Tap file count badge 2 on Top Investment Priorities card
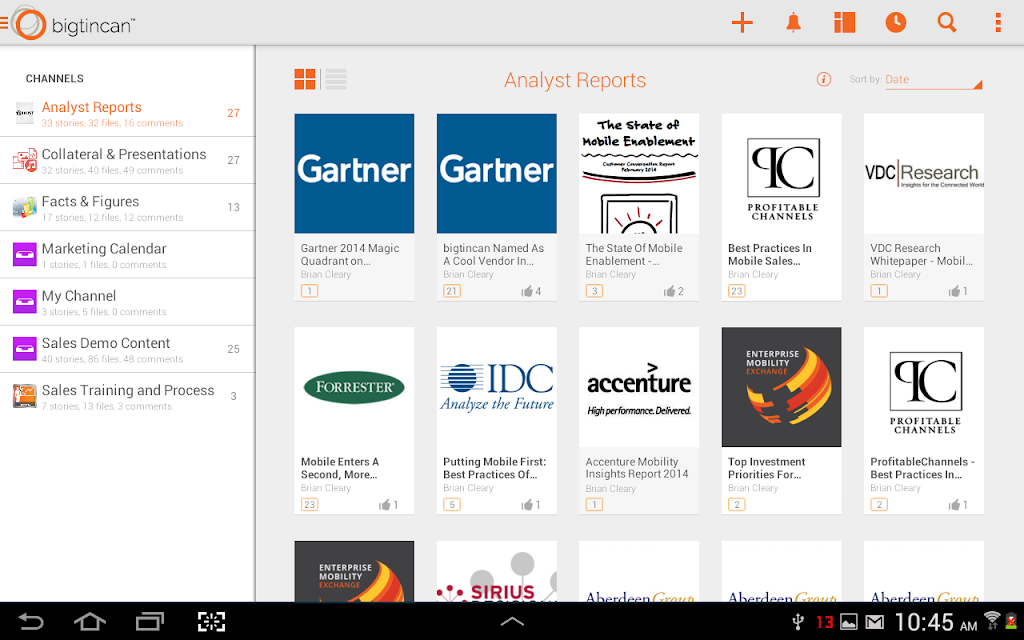The height and width of the screenshot is (640, 1024). coord(737,505)
